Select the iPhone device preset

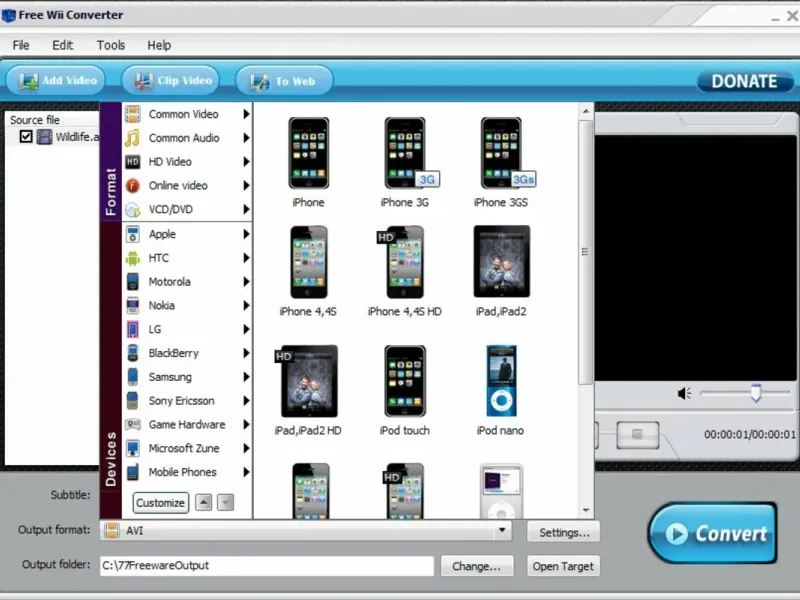pos(308,153)
